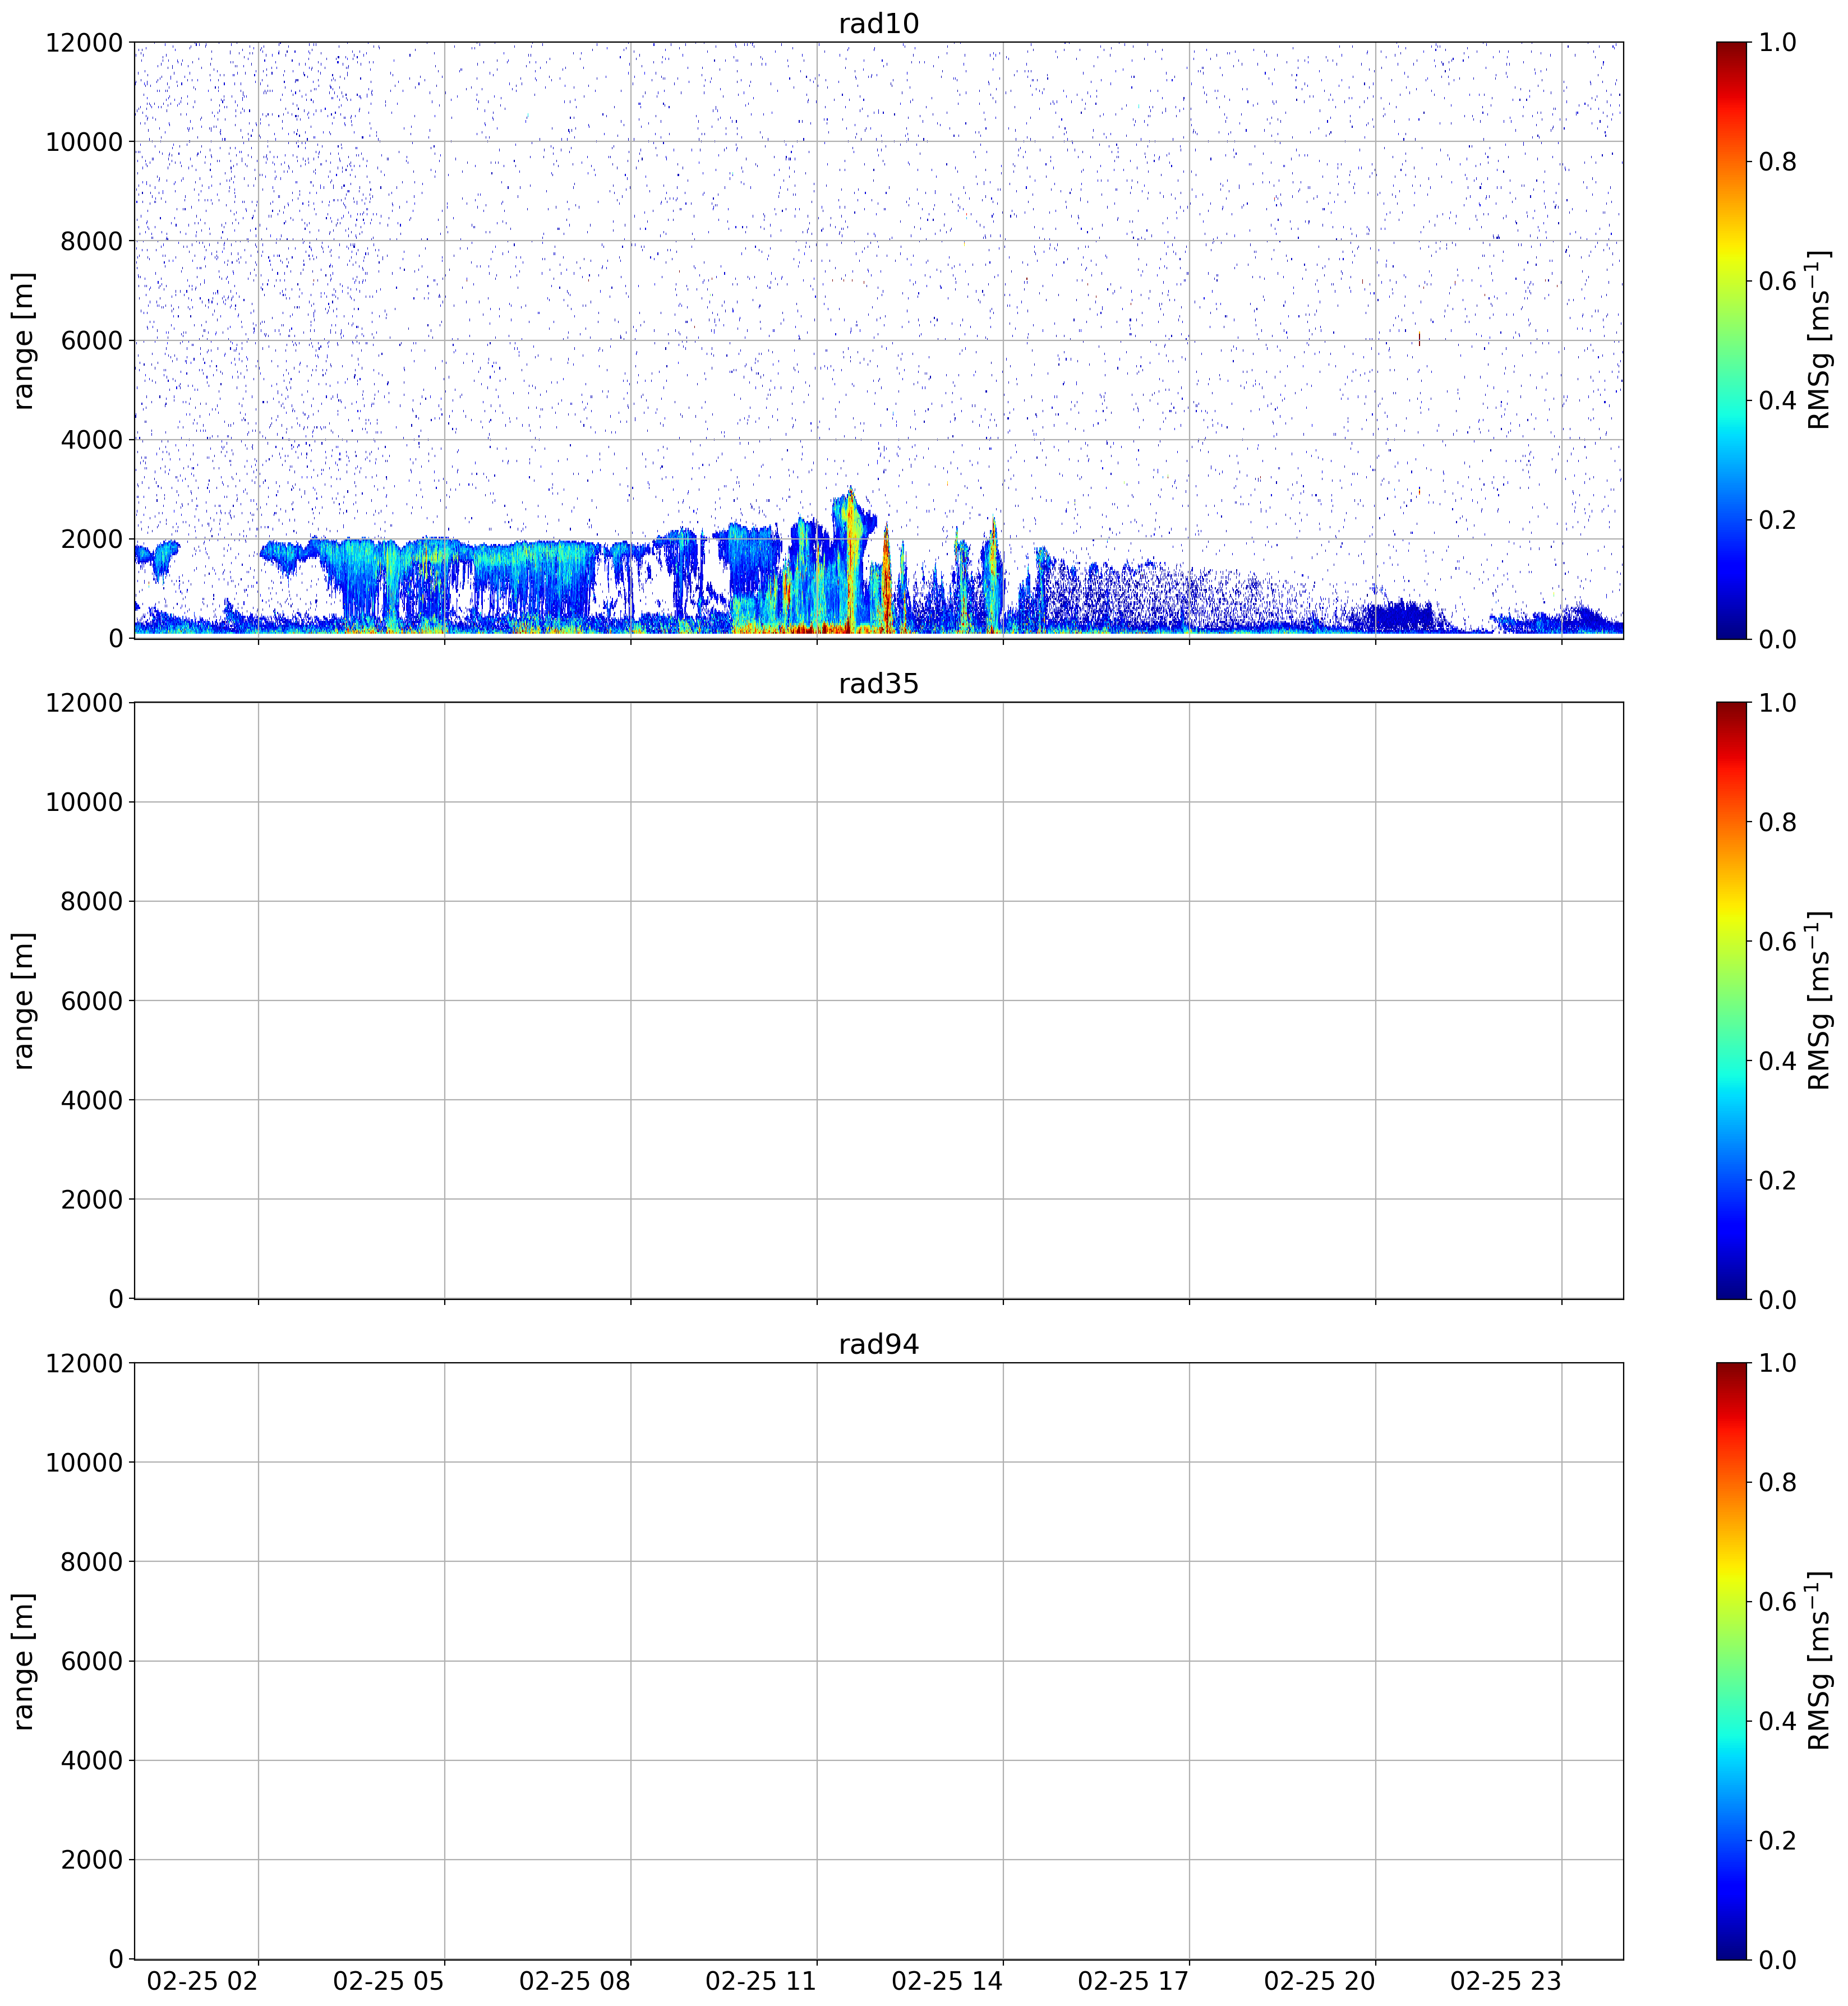Click the 6000 range tick on rad10
The width and height of the screenshot is (1848, 2006).
pos(92,341)
